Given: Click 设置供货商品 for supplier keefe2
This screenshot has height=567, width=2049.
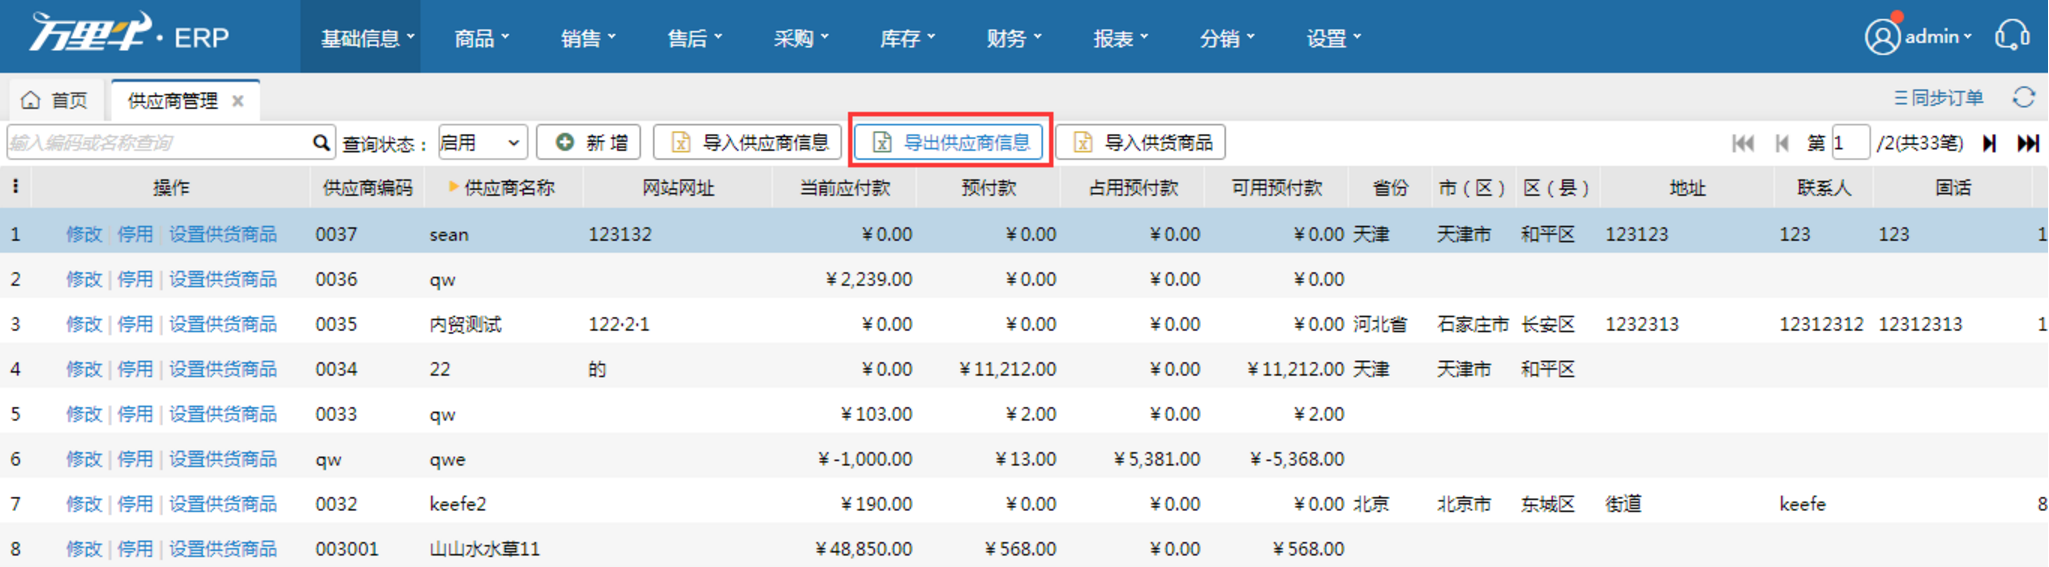Looking at the screenshot, I should (x=223, y=504).
